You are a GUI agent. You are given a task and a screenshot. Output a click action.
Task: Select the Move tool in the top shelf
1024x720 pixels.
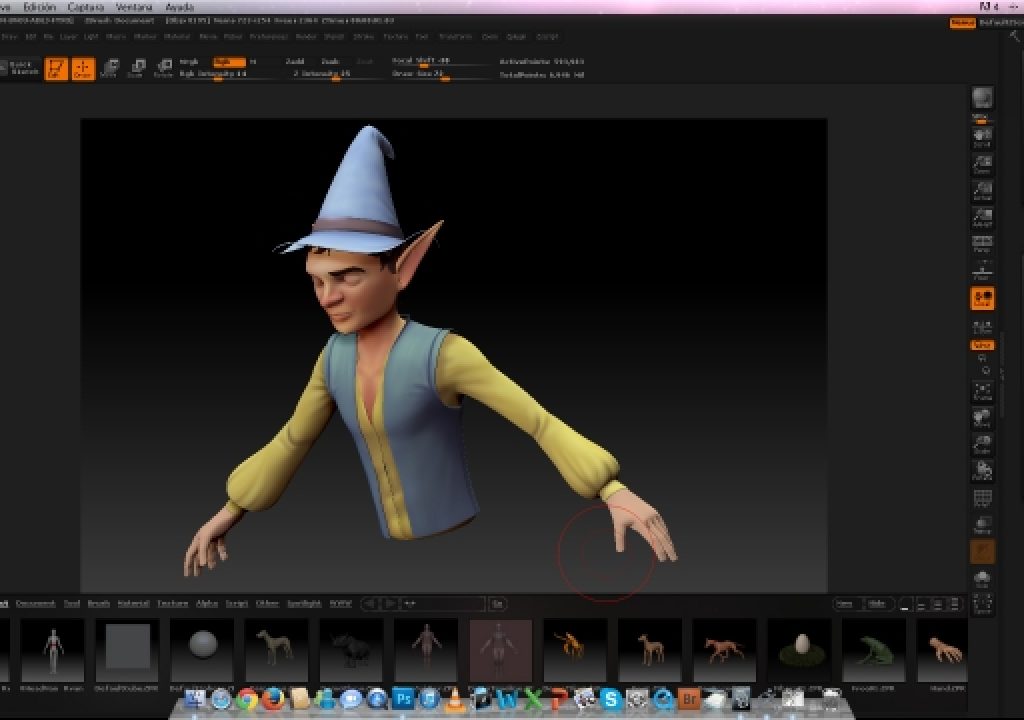pyautogui.click(x=110, y=68)
